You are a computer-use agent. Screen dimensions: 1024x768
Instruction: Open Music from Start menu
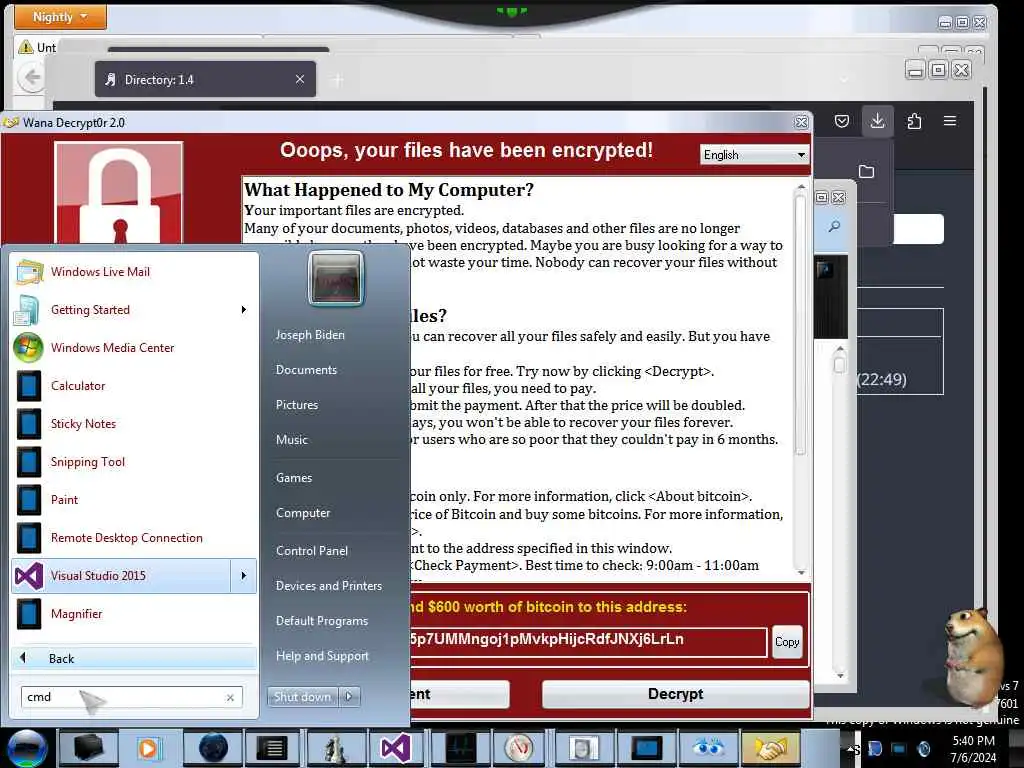291,440
